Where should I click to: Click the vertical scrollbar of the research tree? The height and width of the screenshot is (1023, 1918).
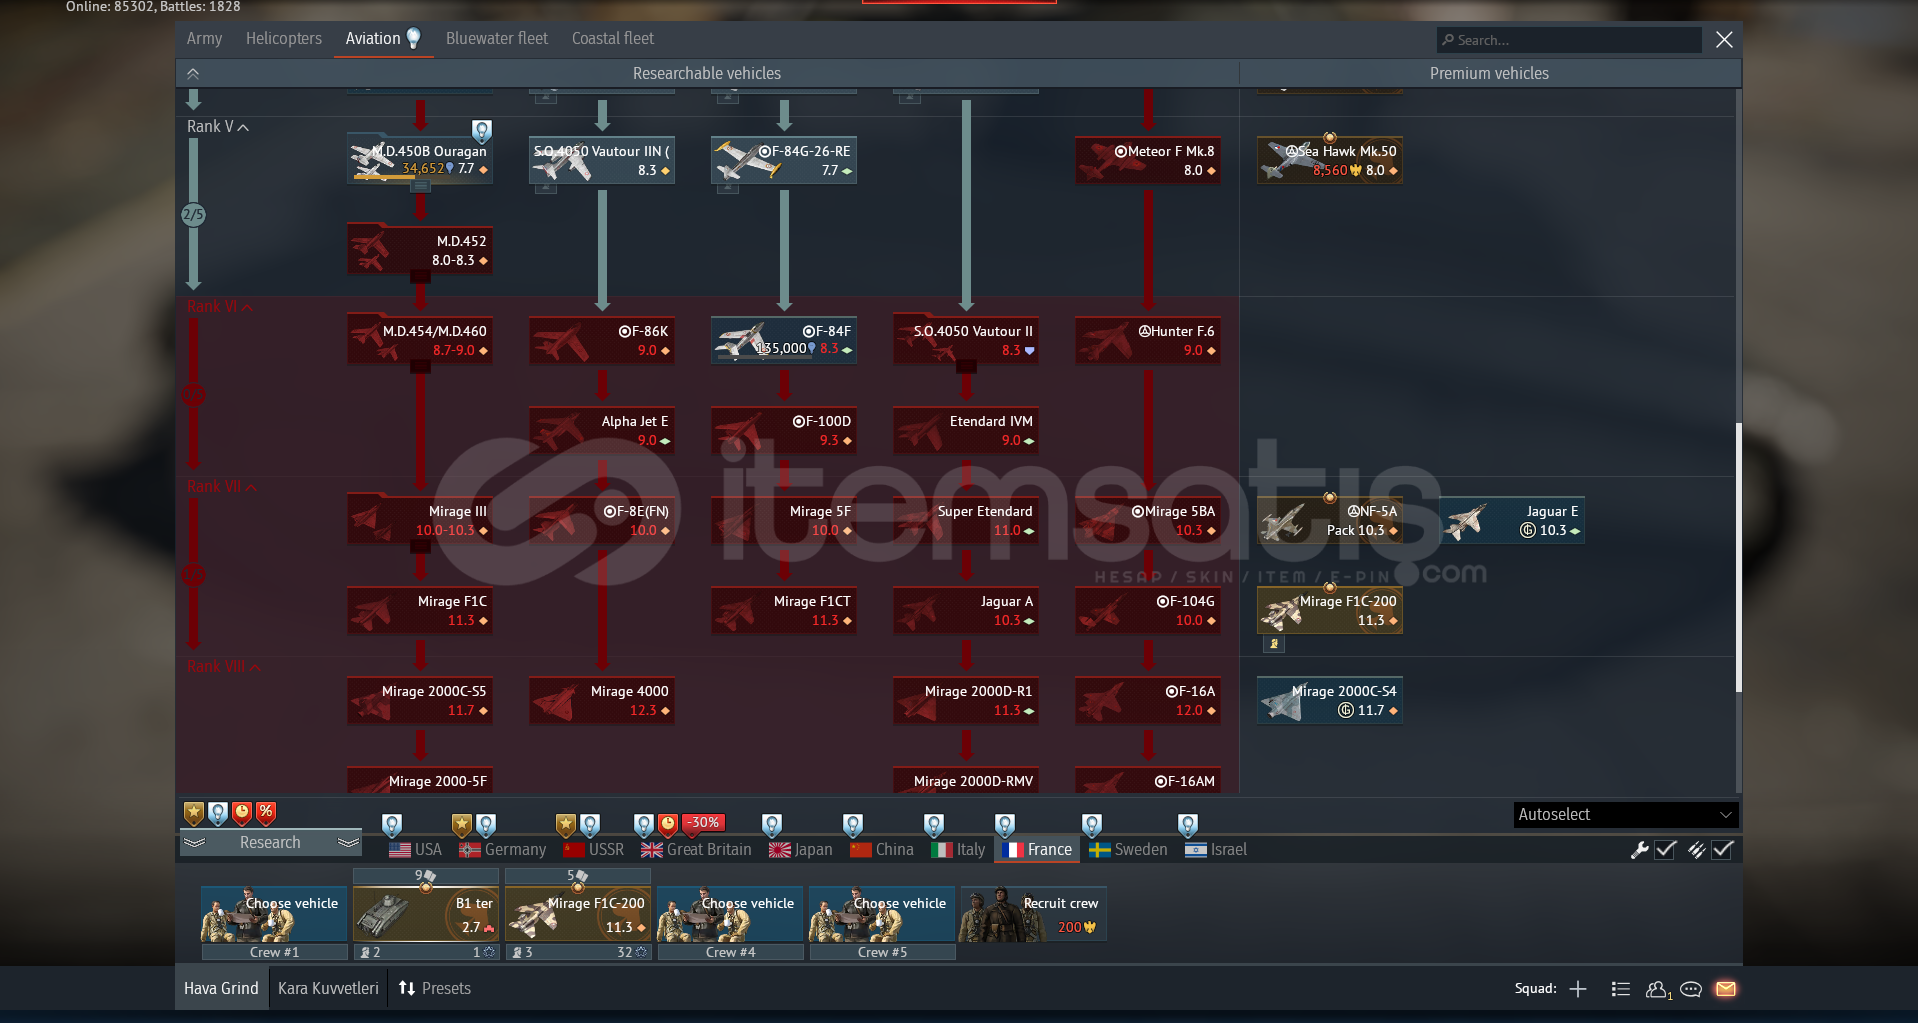coord(1739,557)
